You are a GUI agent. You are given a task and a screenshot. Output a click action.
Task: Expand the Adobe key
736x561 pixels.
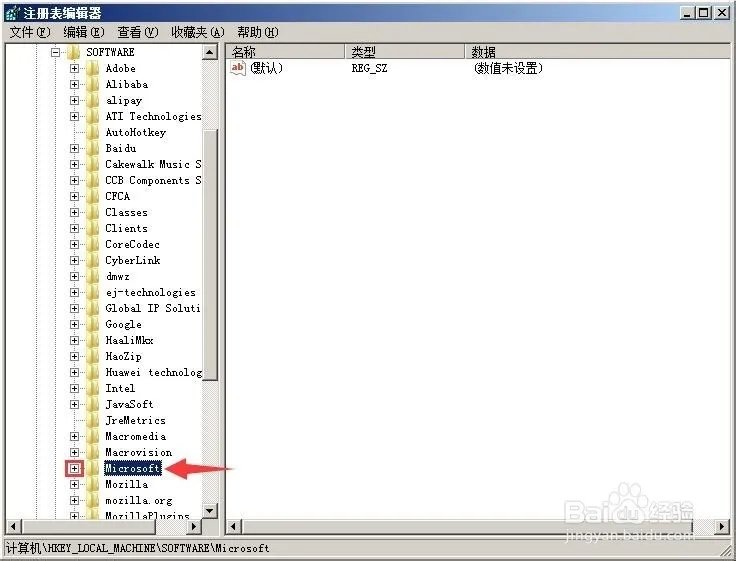click(74, 69)
